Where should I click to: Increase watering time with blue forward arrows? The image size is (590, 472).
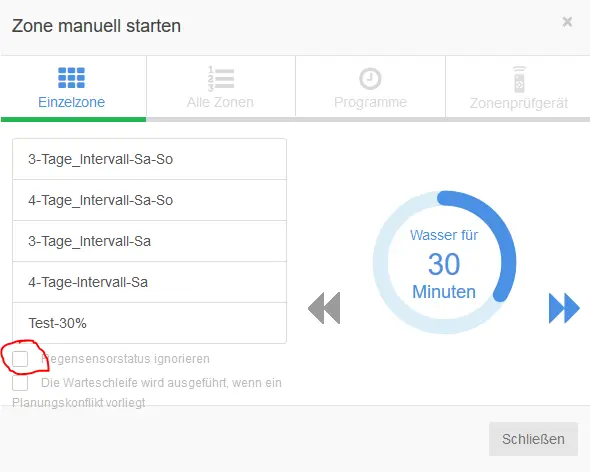564,308
